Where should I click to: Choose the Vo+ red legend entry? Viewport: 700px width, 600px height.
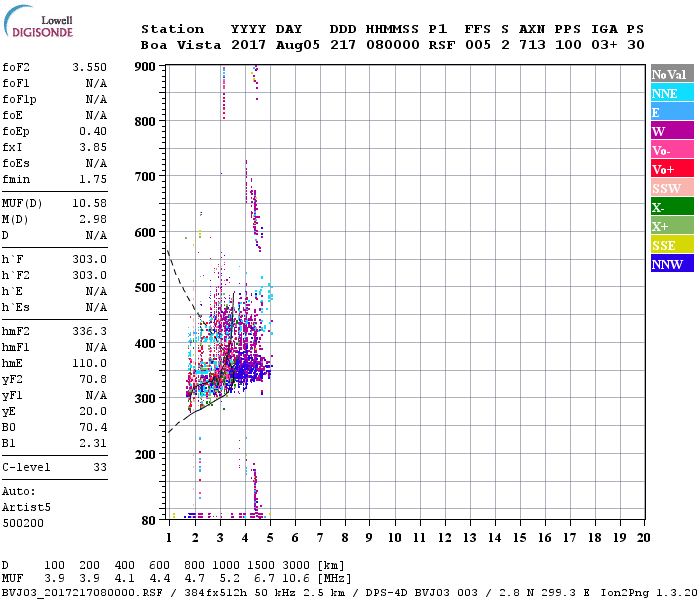click(671, 169)
